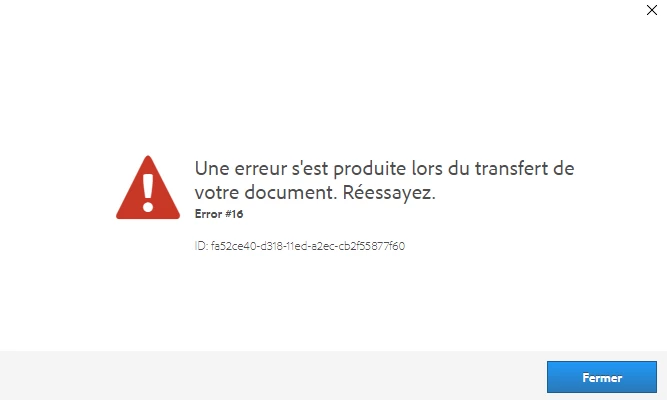Click the white exclamation mark inside the triangle

(148, 193)
